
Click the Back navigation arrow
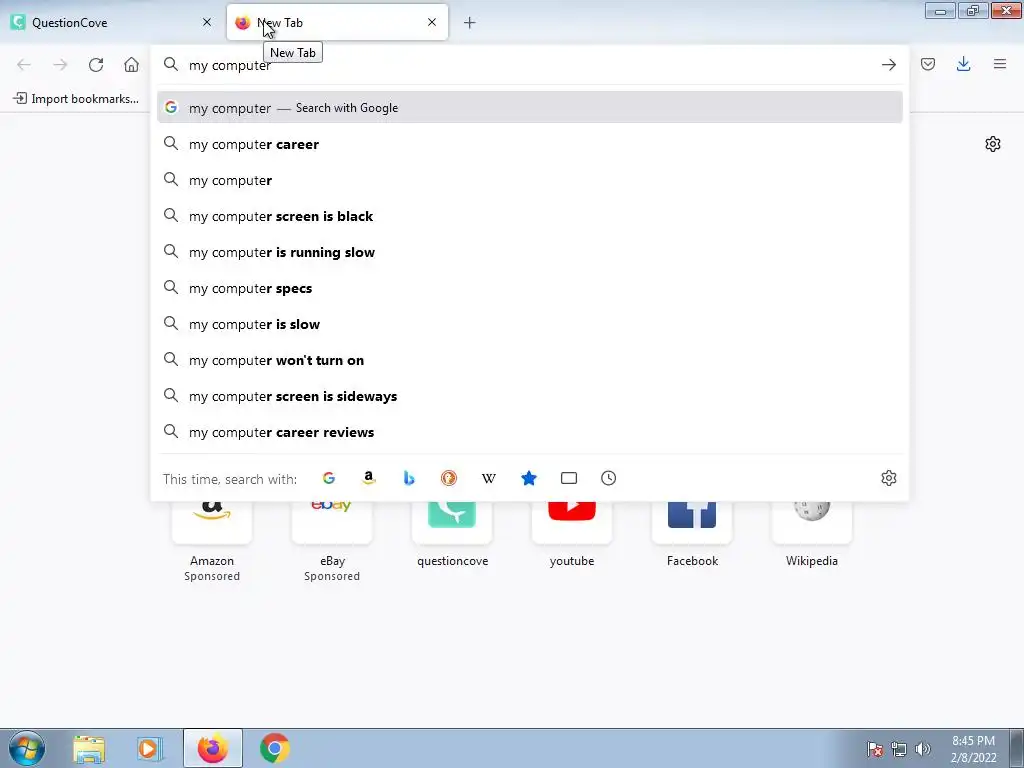[x=24, y=65]
